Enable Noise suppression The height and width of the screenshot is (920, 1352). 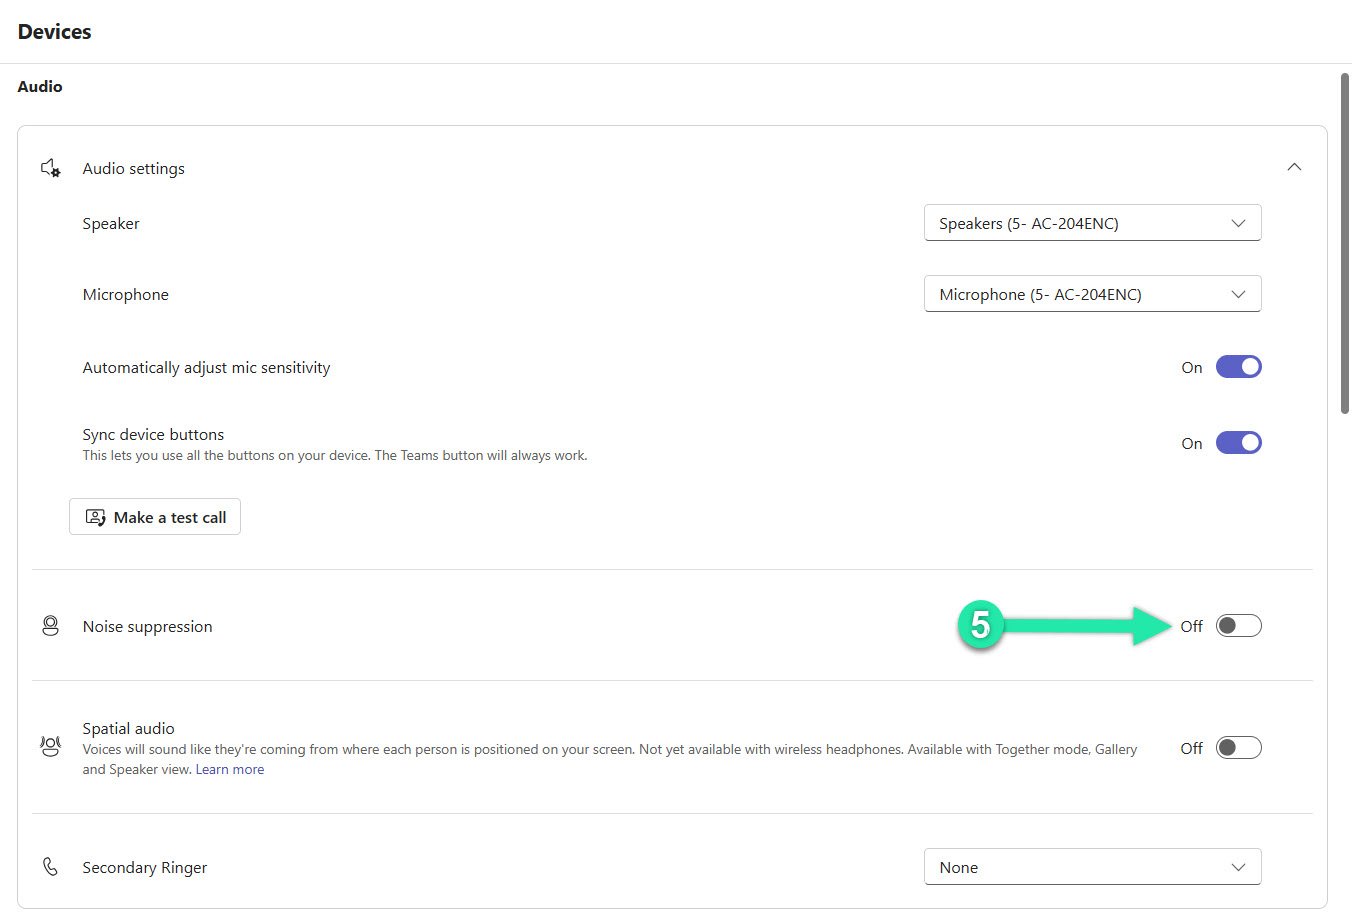click(1238, 625)
